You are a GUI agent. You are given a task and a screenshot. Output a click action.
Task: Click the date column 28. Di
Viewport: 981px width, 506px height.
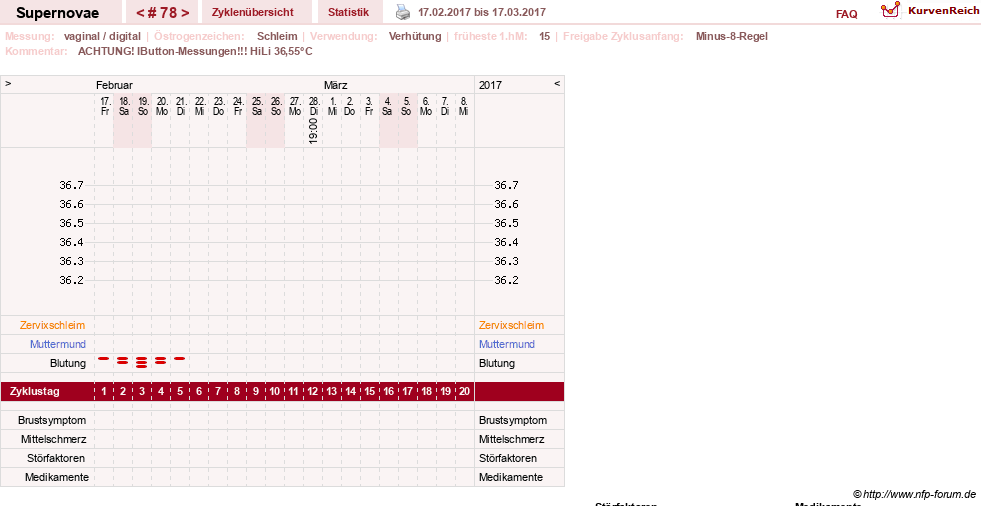coord(313,106)
